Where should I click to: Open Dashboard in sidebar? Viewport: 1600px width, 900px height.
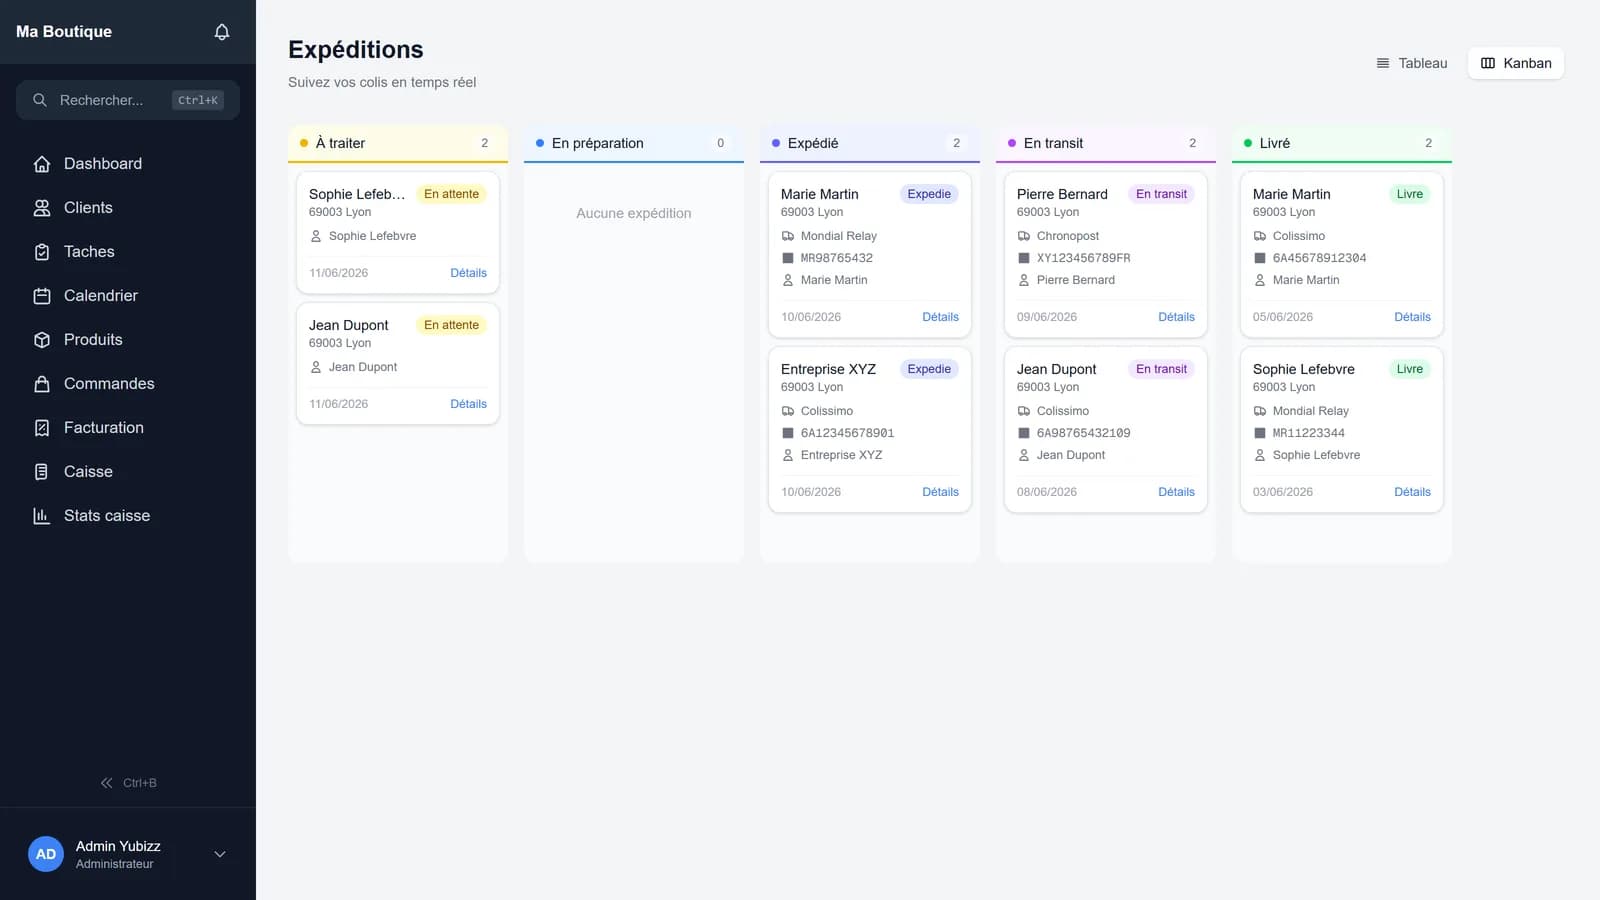click(x=128, y=164)
